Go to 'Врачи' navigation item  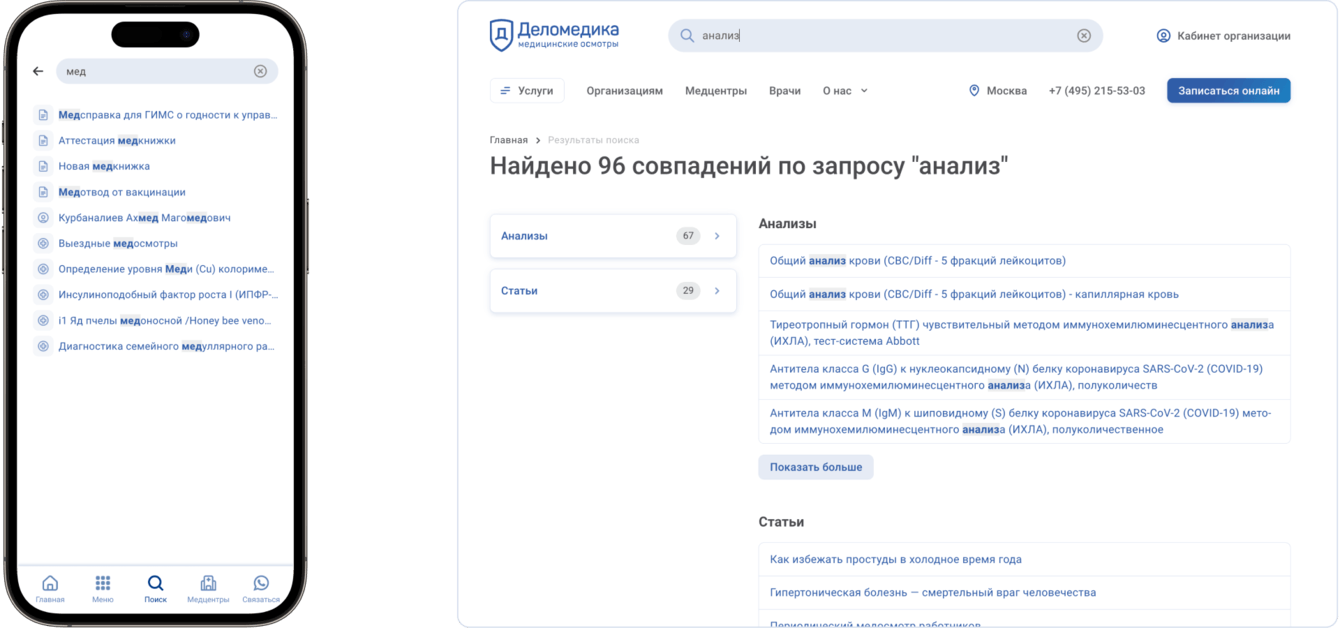(x=785, y=91)
